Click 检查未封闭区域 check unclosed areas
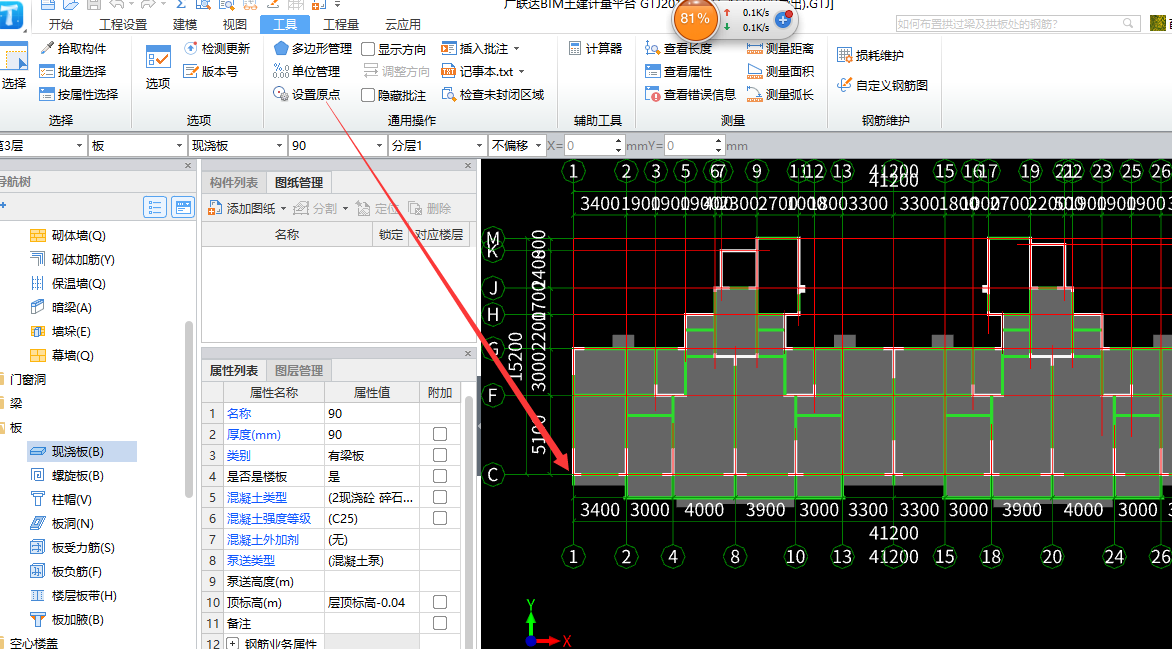The image size is (1172, 649). tap(493, 95)
